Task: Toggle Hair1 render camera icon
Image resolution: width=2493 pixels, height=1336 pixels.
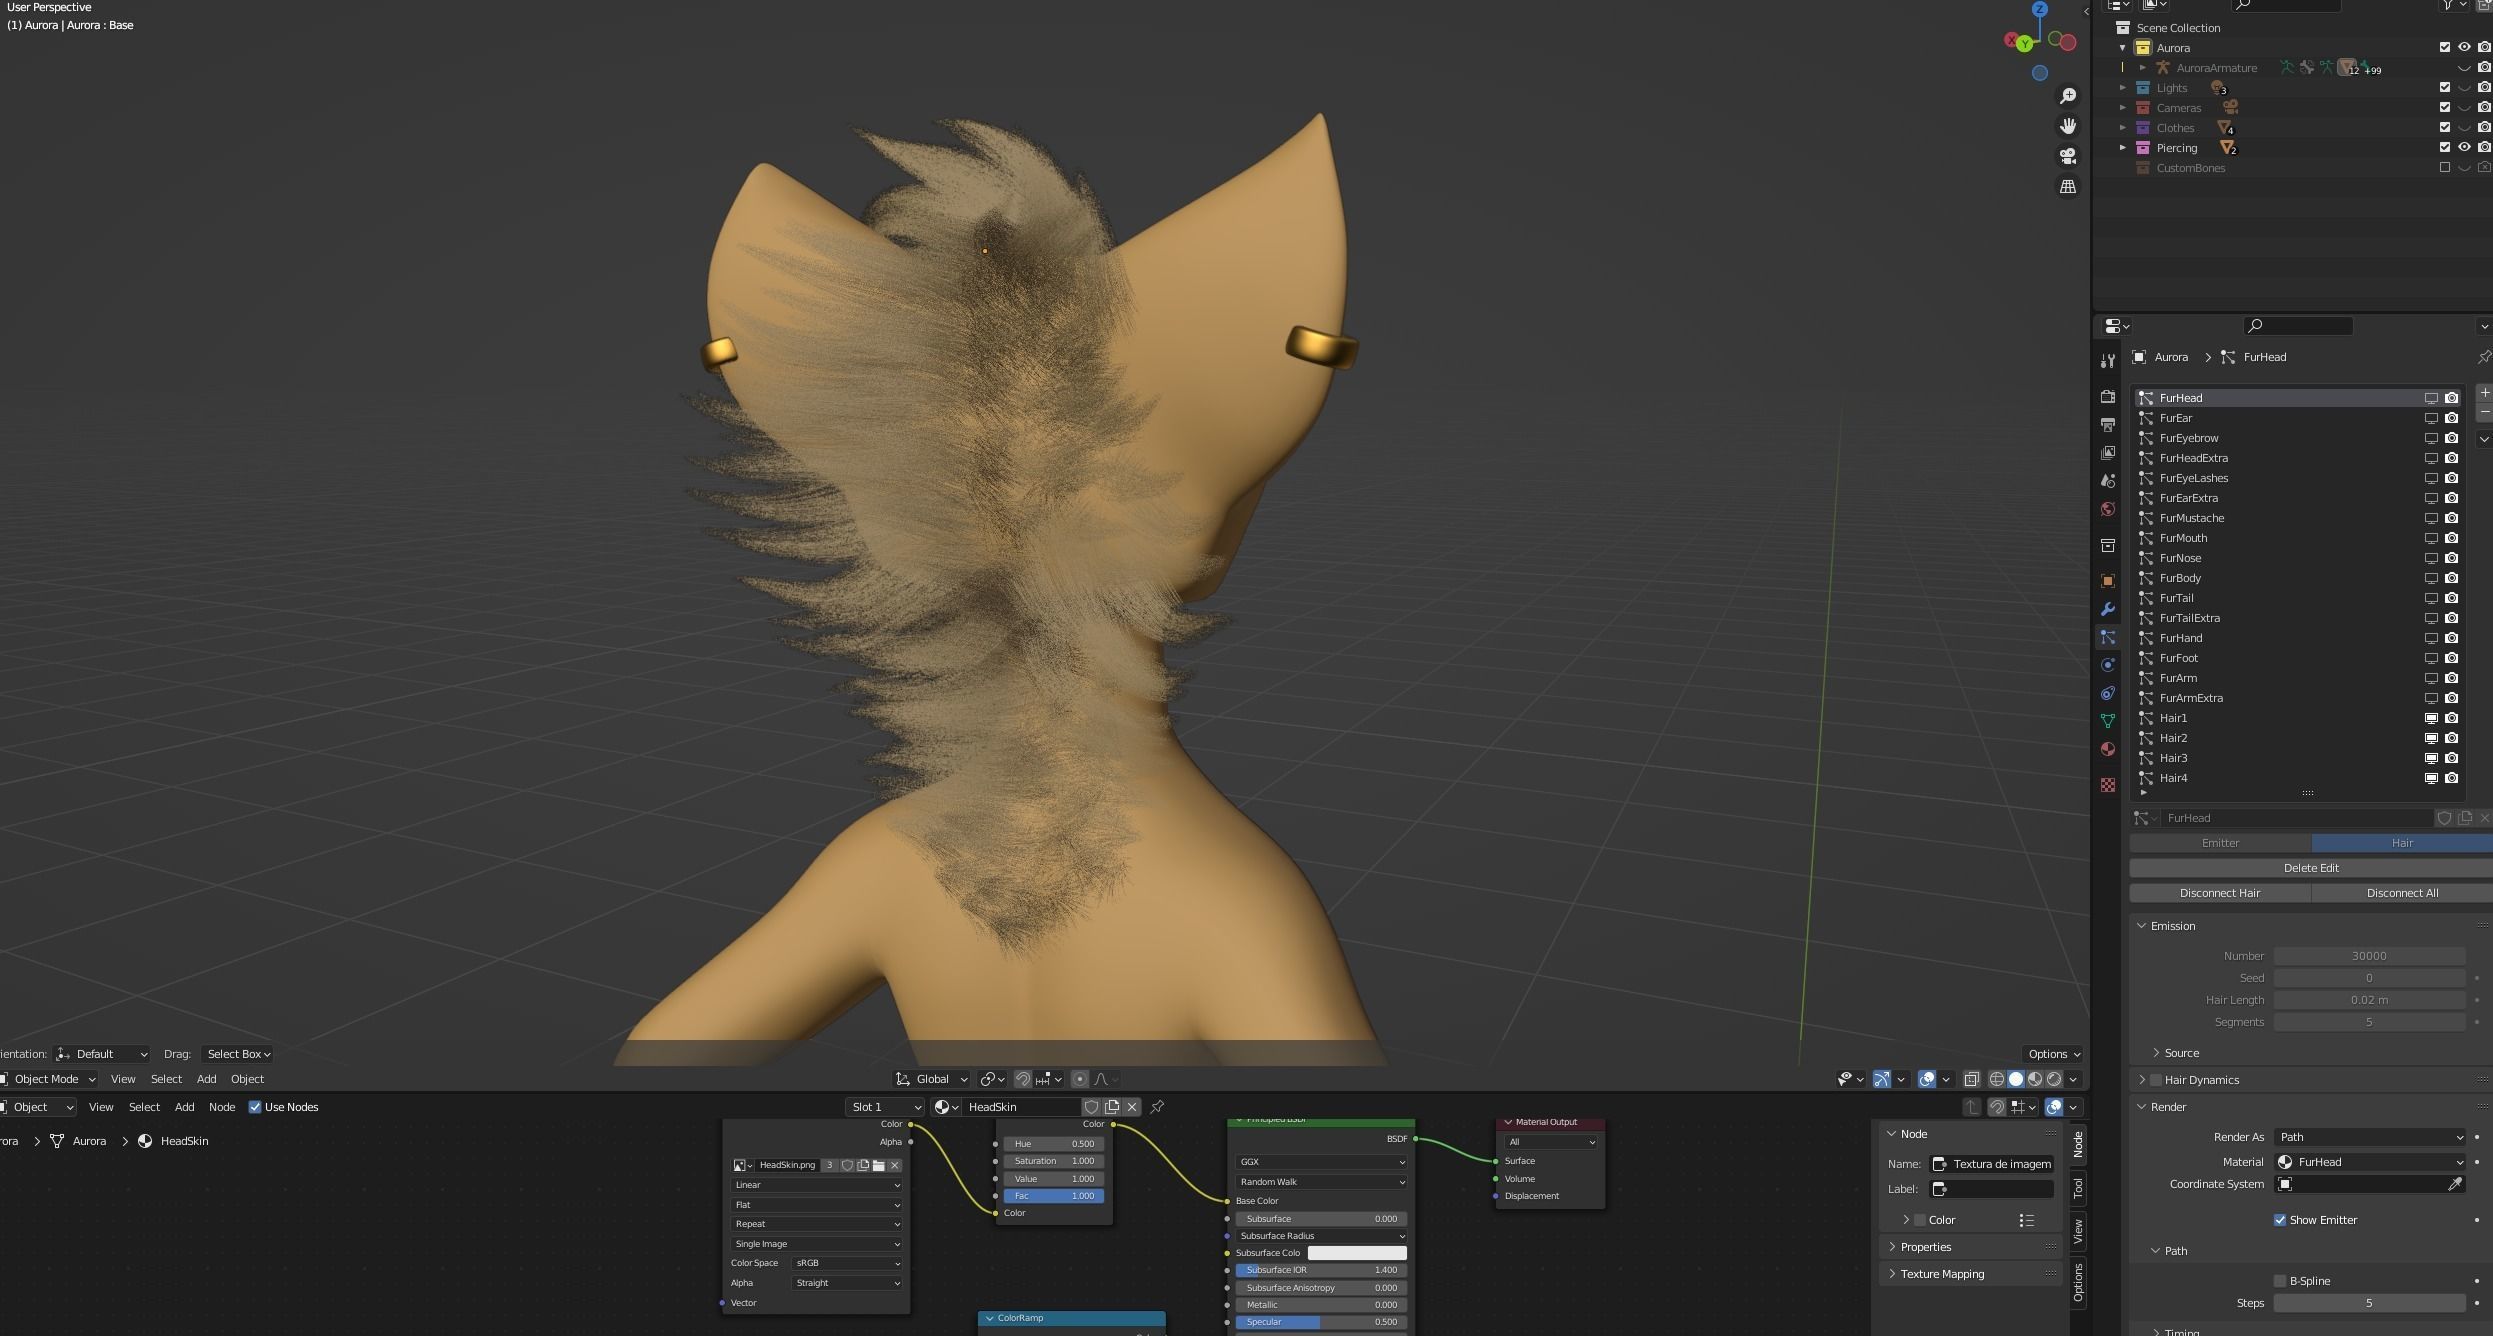Action: [x=2451, y=718]
